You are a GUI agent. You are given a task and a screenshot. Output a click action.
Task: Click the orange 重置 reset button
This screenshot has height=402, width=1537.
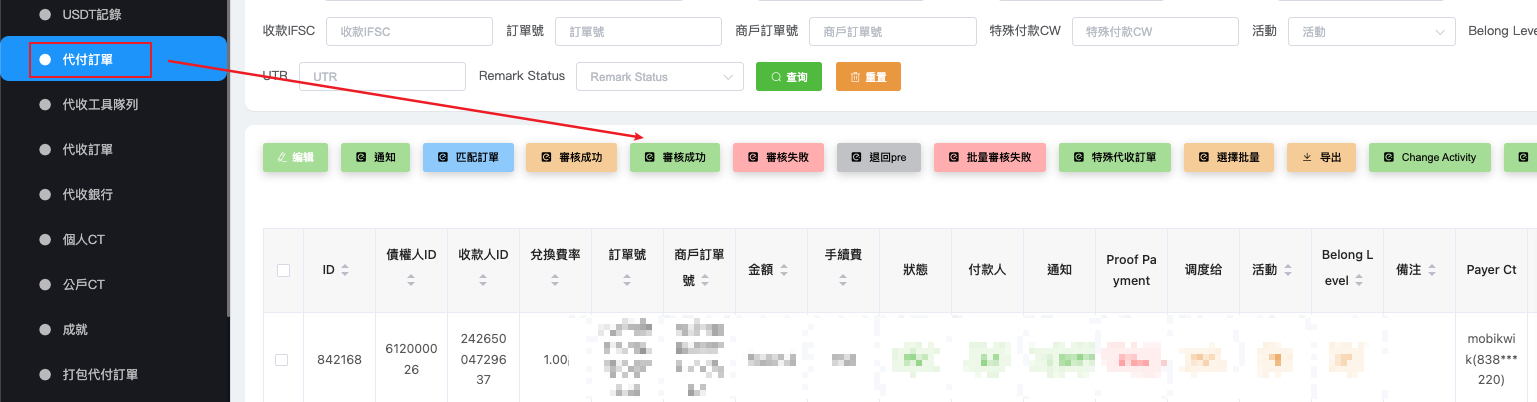pyautogui.click(x=868, y=77)
